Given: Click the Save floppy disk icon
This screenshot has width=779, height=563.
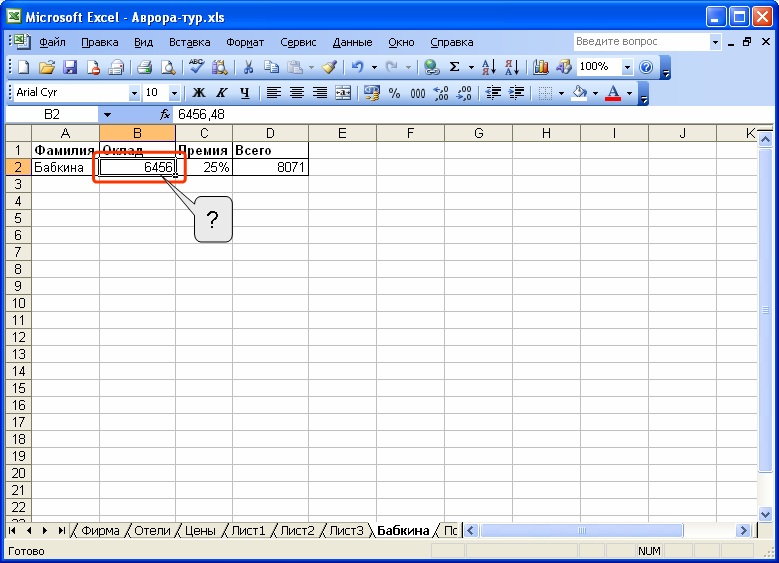Looking at the screenshot, I should (70, 67).
